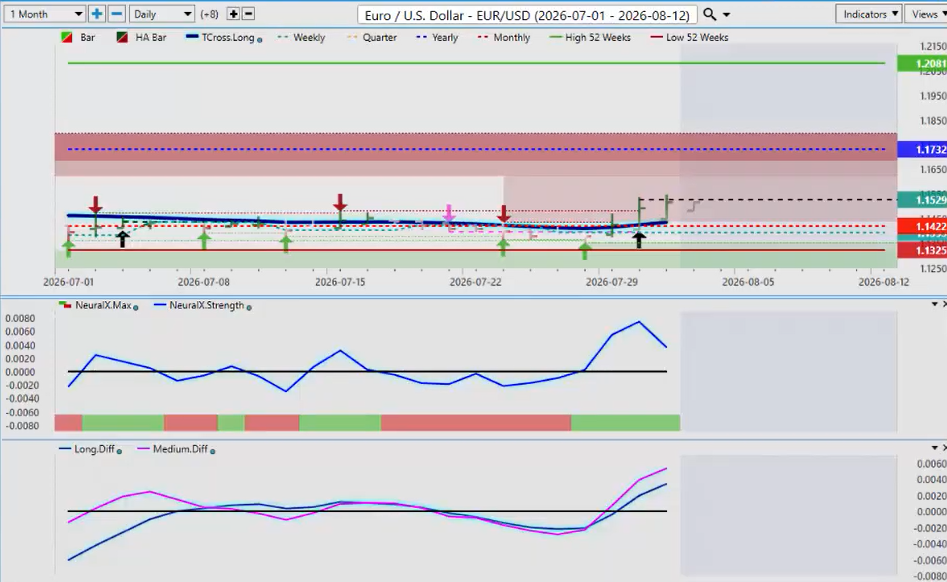Click the EUR/USD symbol title field
Viewport: 947px width, 582px height.
(x=527, y=14)
